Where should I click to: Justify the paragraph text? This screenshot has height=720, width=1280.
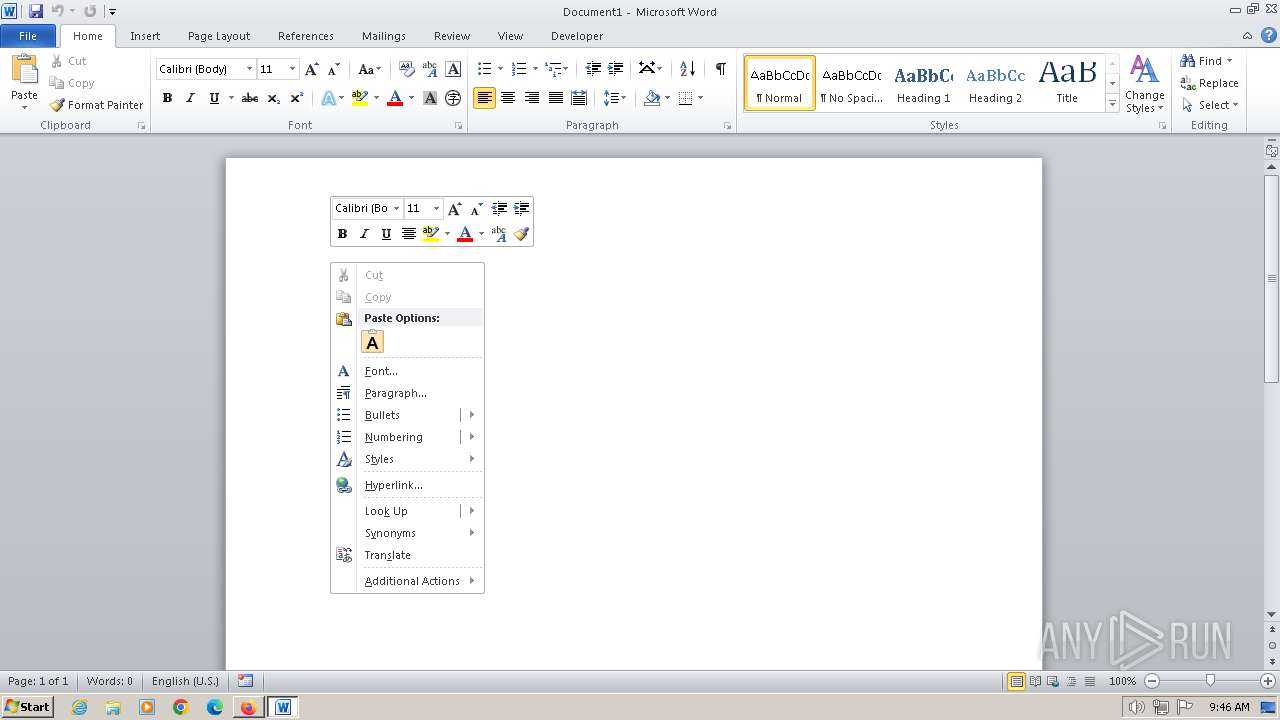555,98
